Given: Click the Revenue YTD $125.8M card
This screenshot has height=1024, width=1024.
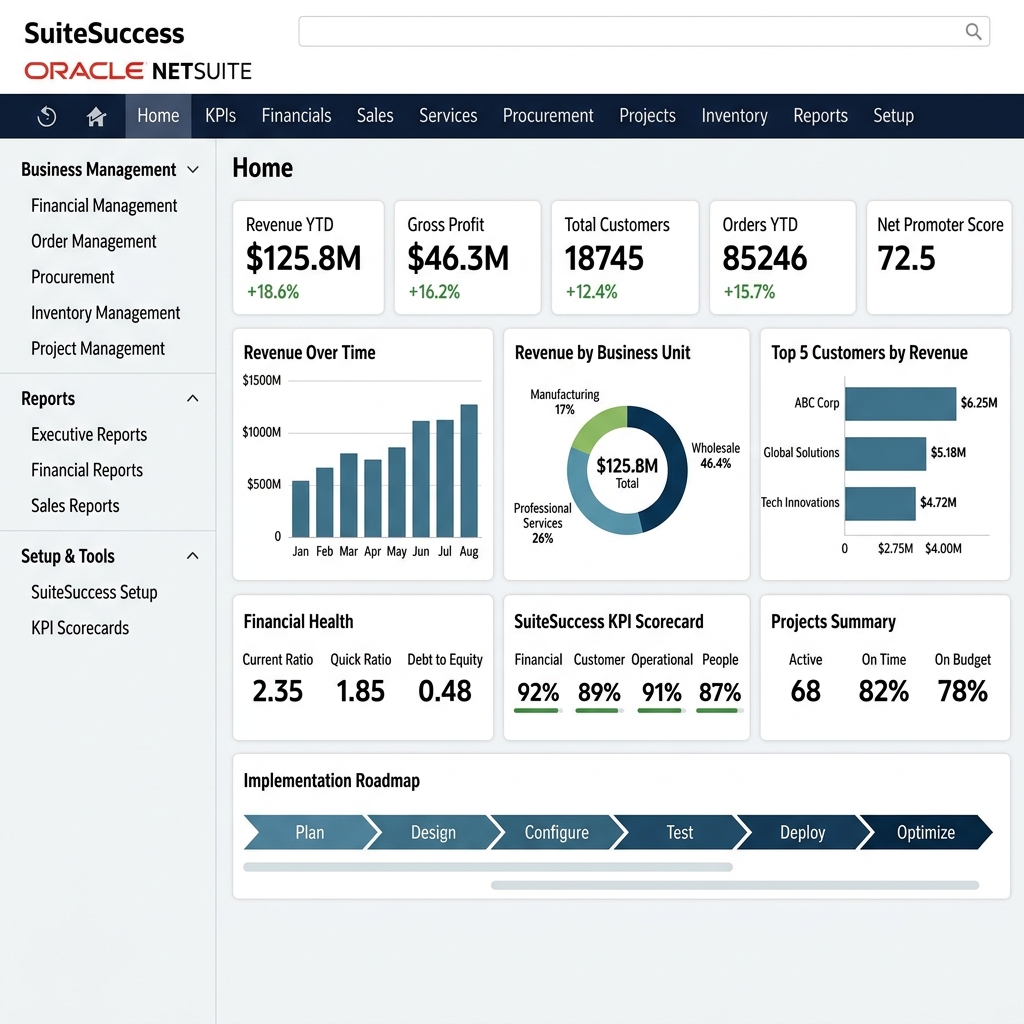Looking at the screenshot, I should 308,257.
